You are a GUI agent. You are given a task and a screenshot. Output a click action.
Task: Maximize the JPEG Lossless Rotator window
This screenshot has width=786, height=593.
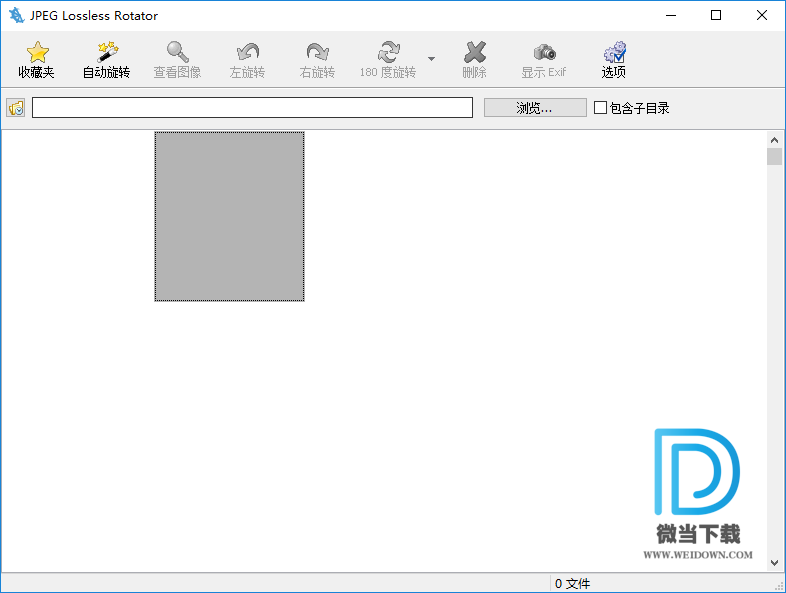click(716, 16)
